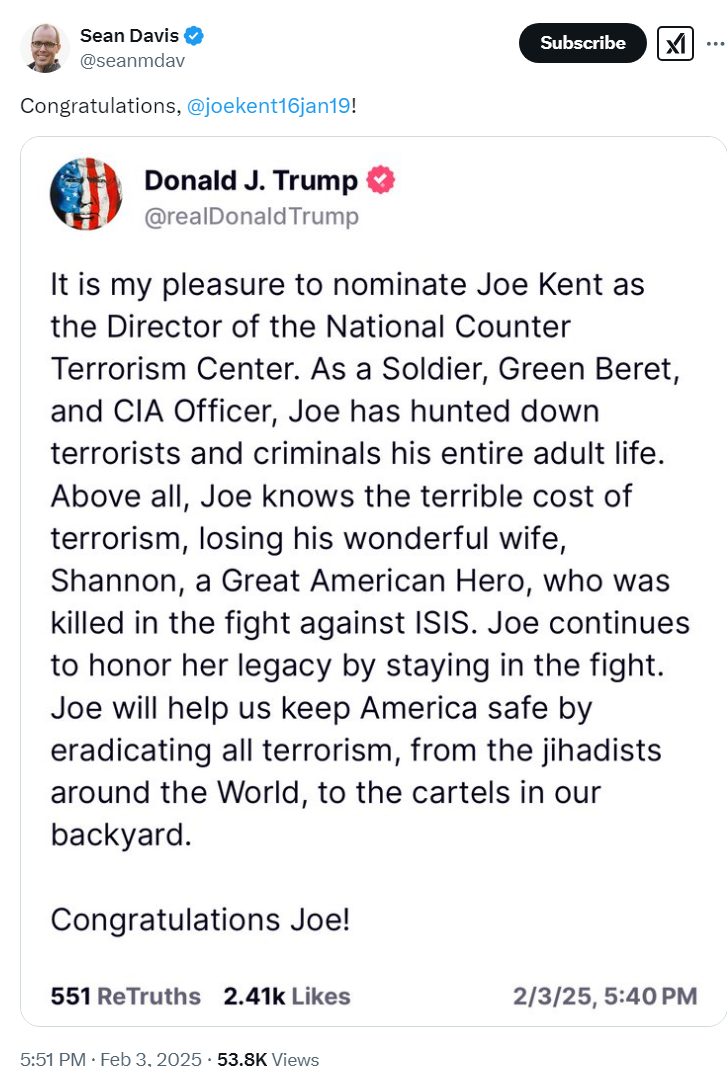Click the "Congratulations," tweet text
Image resolution: width=727 pixels, height=1067 pixels.
click(101, 105)
